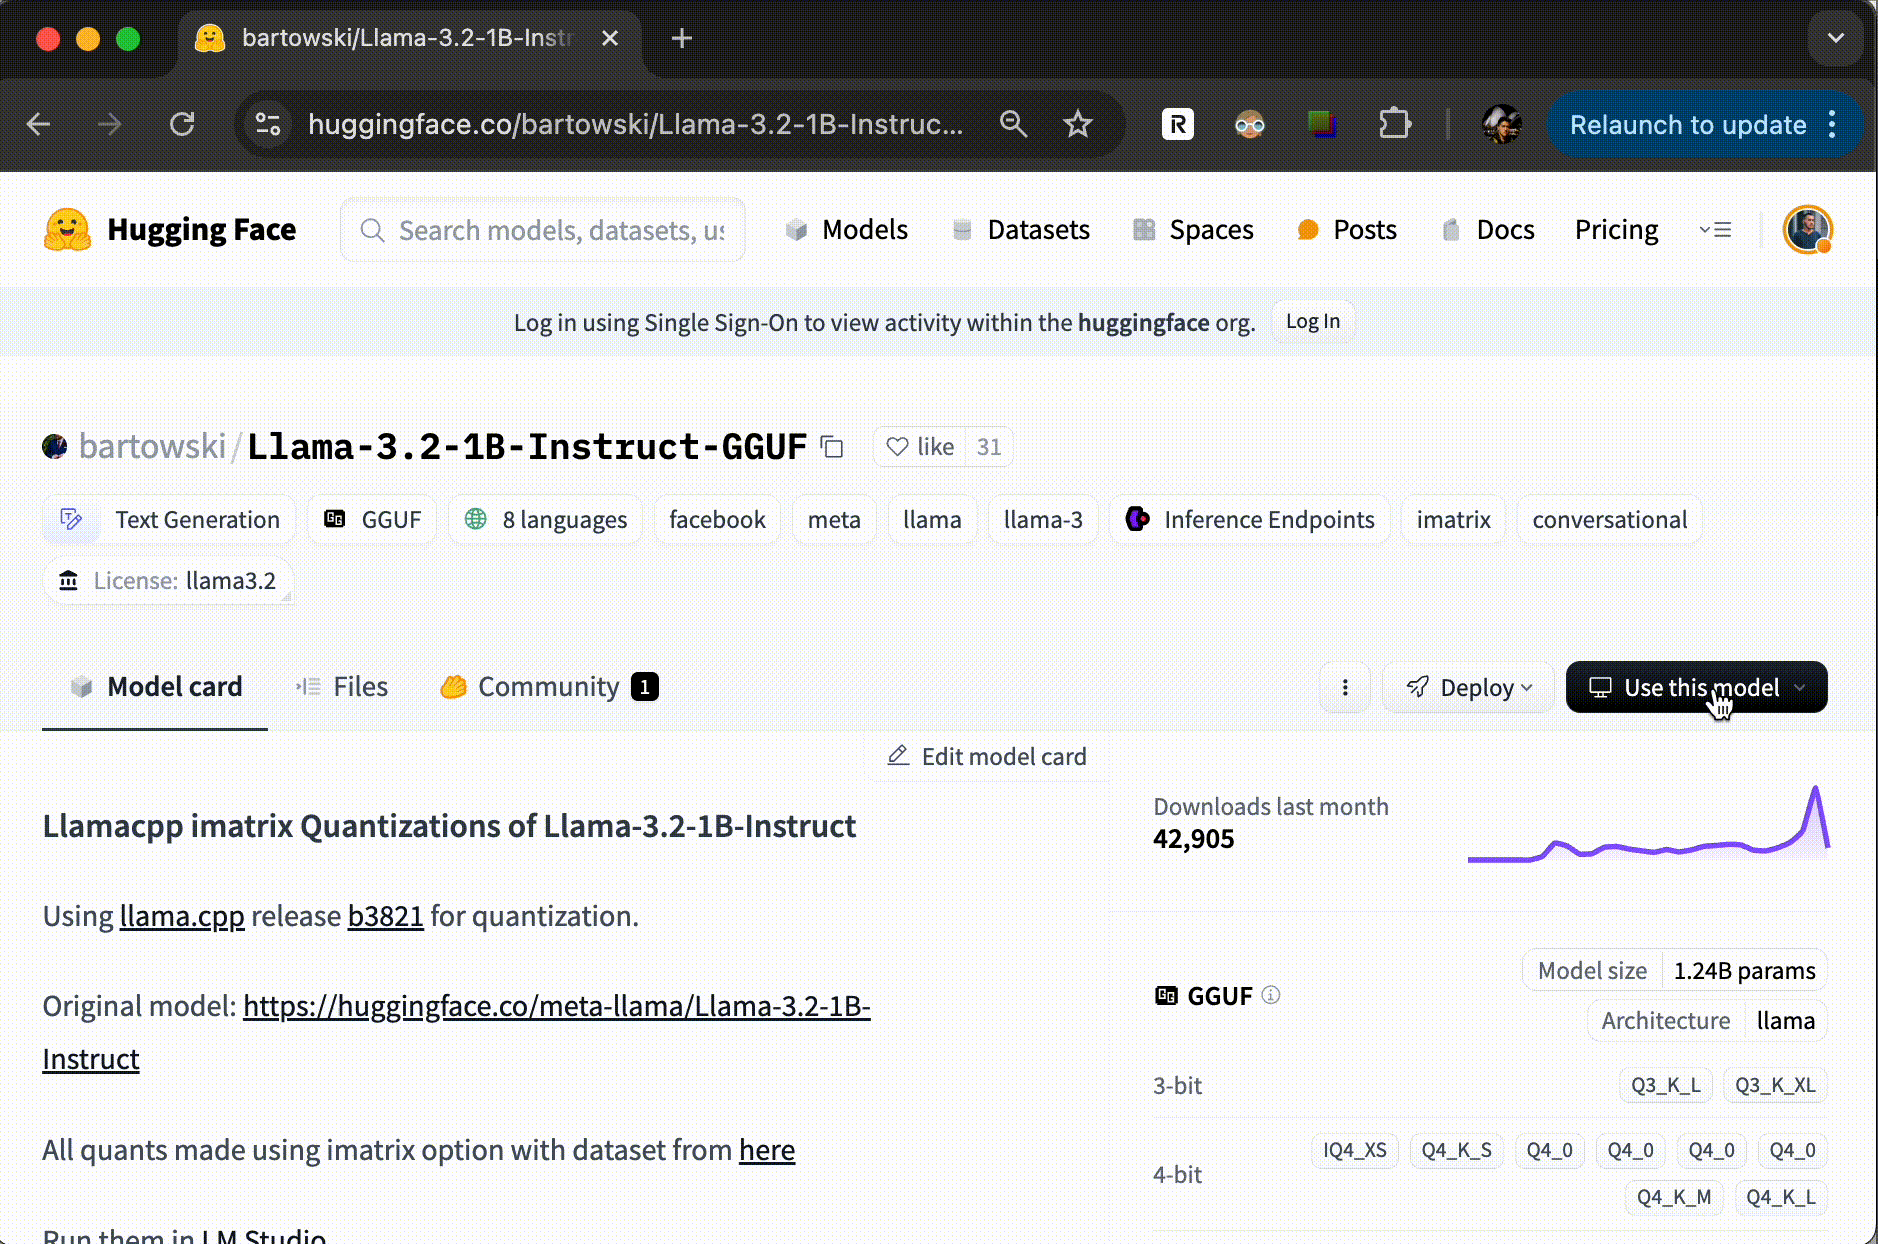Click the Log In button
The width and height of the screenshot is (1878, 1244).
point(1312,322)
